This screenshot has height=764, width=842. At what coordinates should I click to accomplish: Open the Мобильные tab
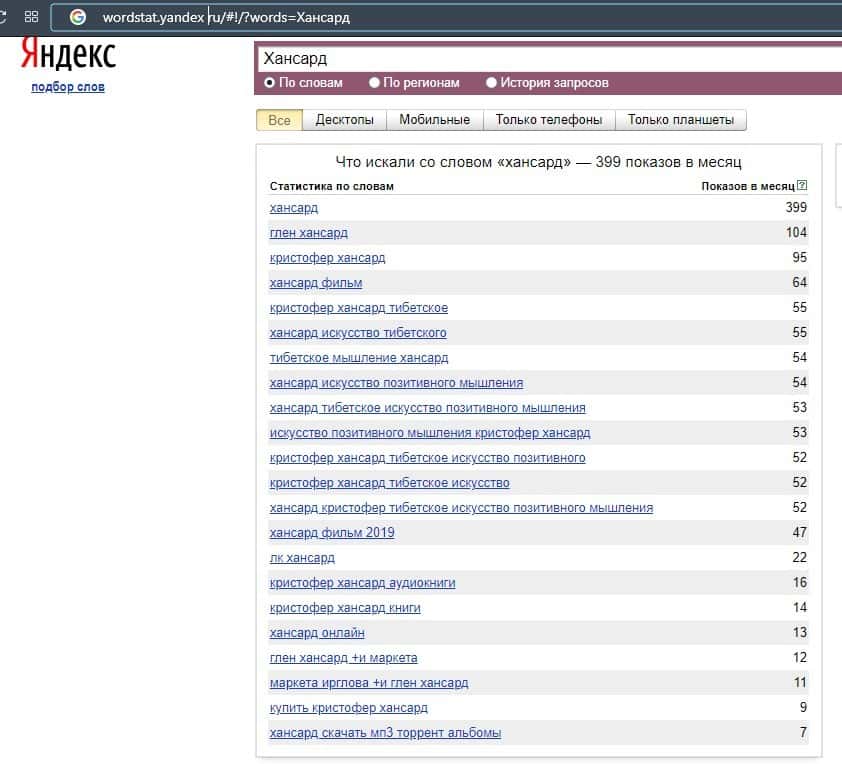434,120
